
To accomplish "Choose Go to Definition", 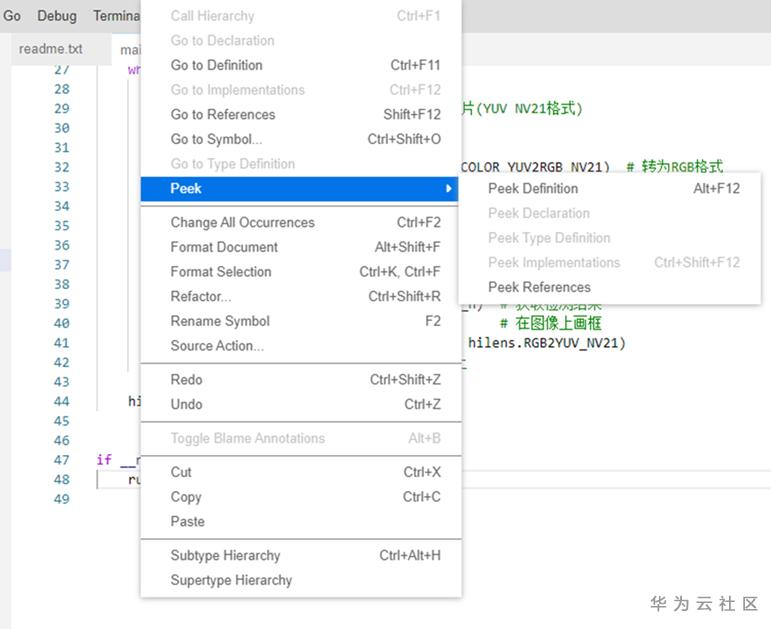I will [x=301, y=65].
